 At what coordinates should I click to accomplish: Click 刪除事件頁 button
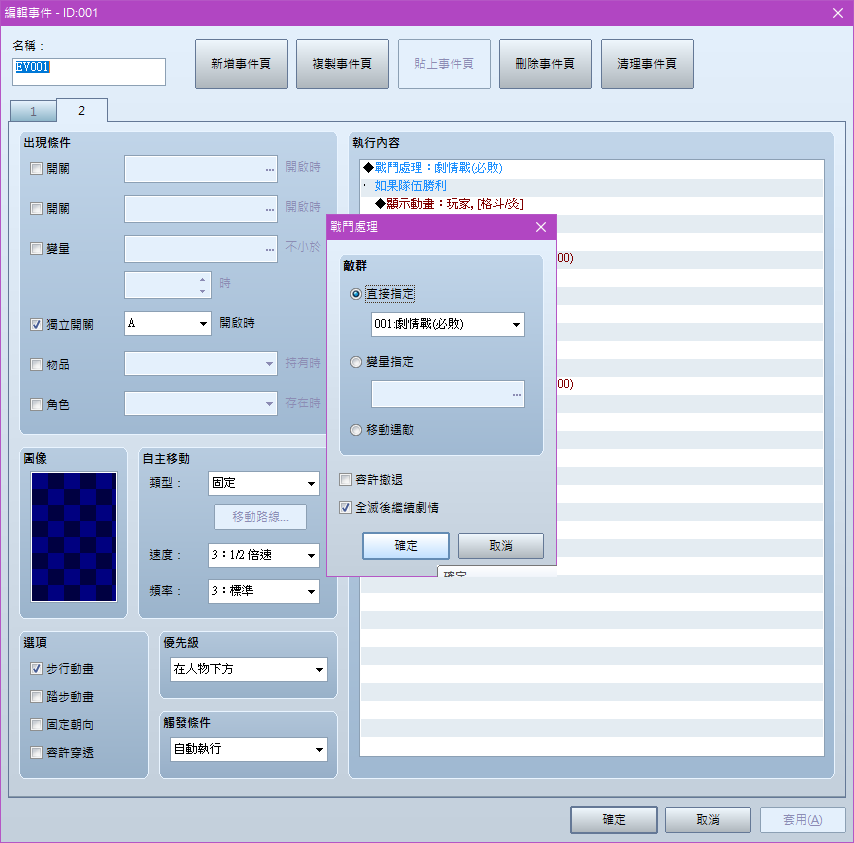pos(545,64)
